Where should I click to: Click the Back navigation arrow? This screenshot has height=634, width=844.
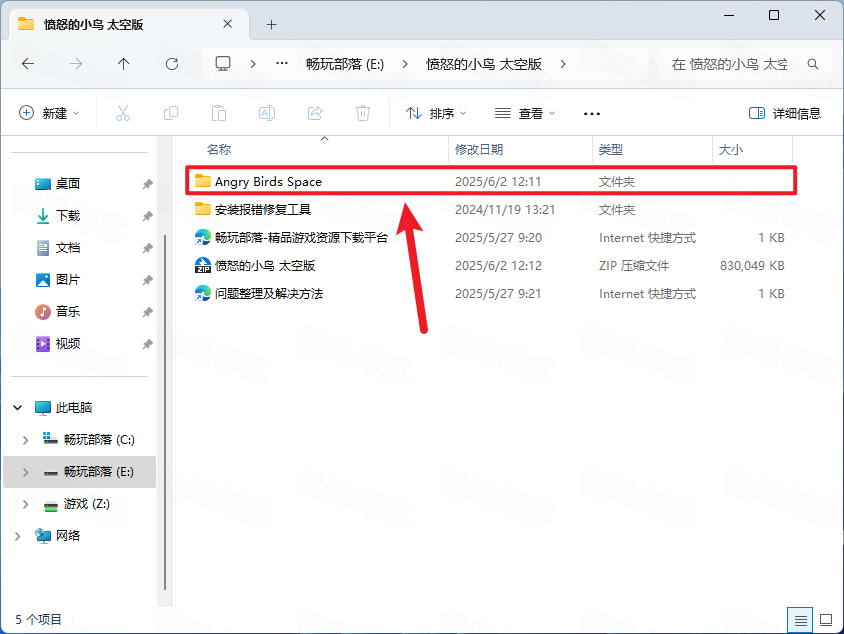[28, 64]
